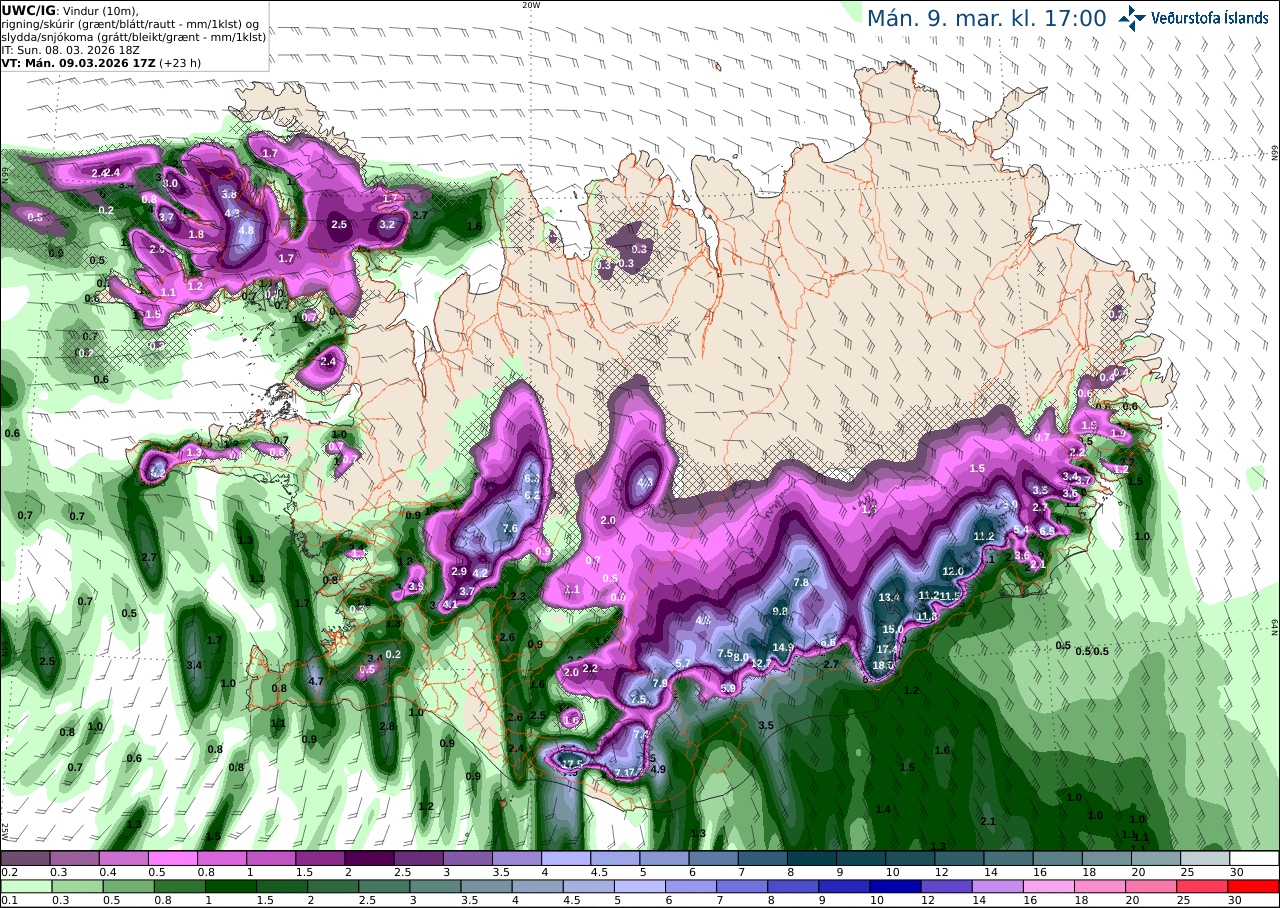Select the '6.2' precipitation value
This screenshot has width=1280, height=908.
click(x=532, y=495)
